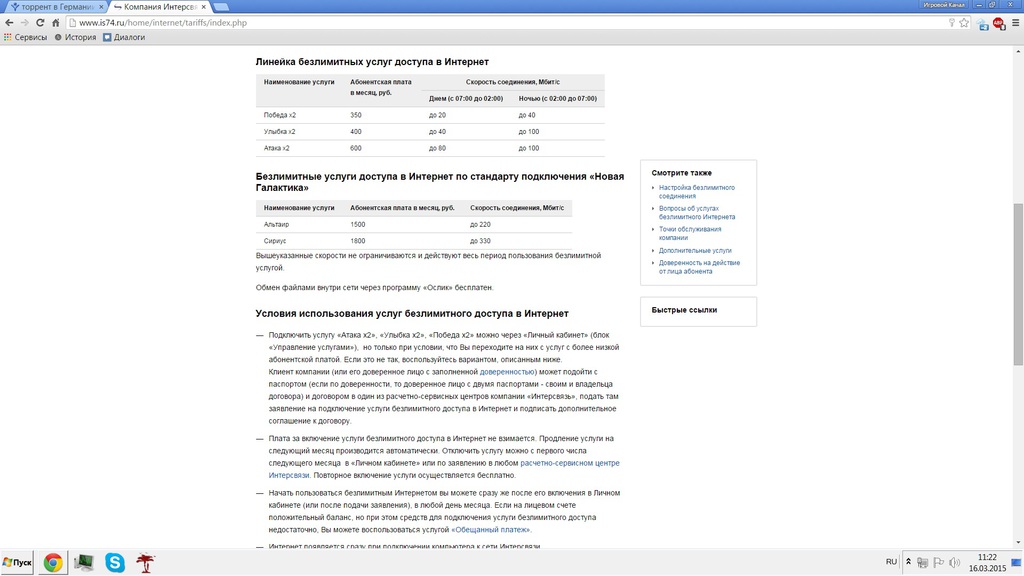Switch the RU keyboard language indicator

(891, 562)
